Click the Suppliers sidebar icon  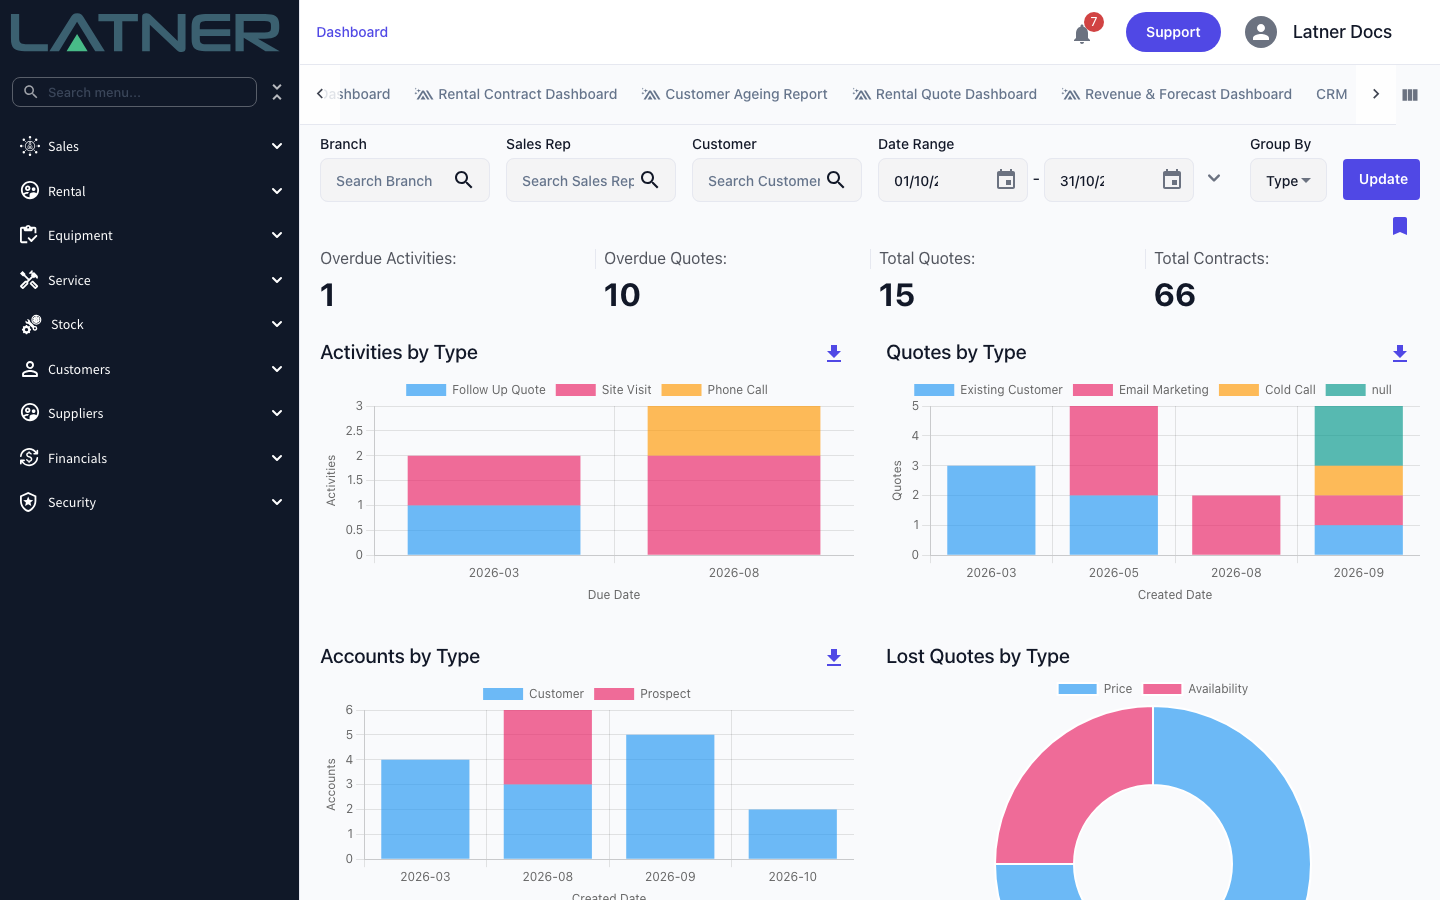coord(30,413)
